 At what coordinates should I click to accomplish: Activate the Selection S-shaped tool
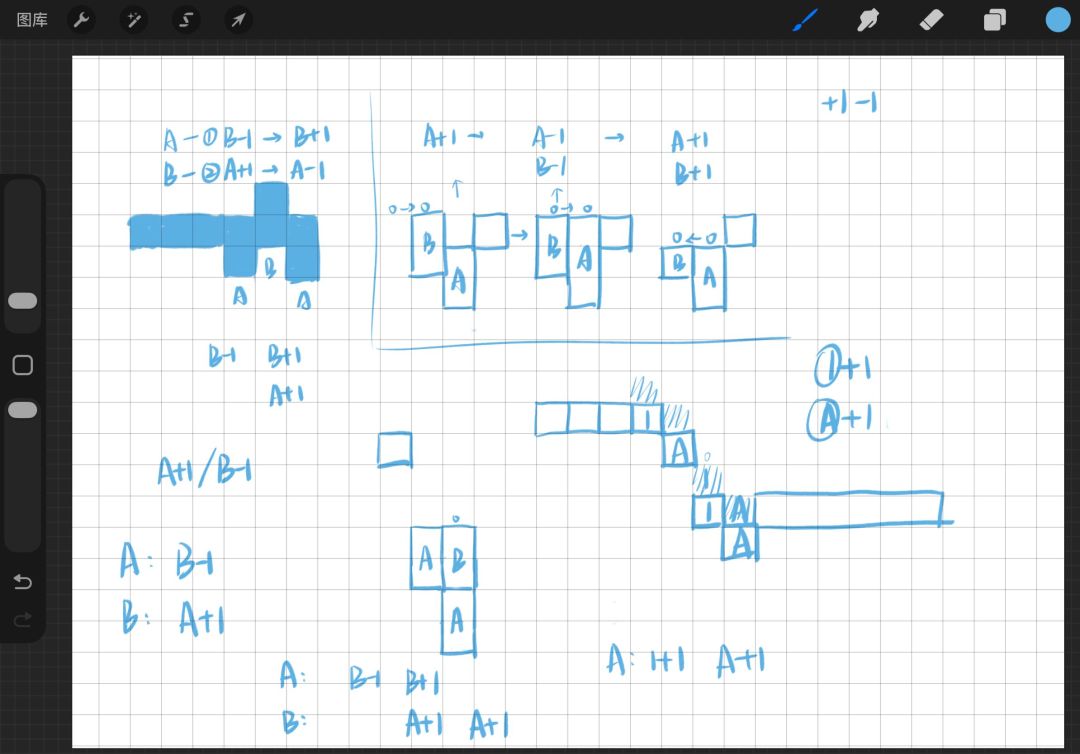186,20
